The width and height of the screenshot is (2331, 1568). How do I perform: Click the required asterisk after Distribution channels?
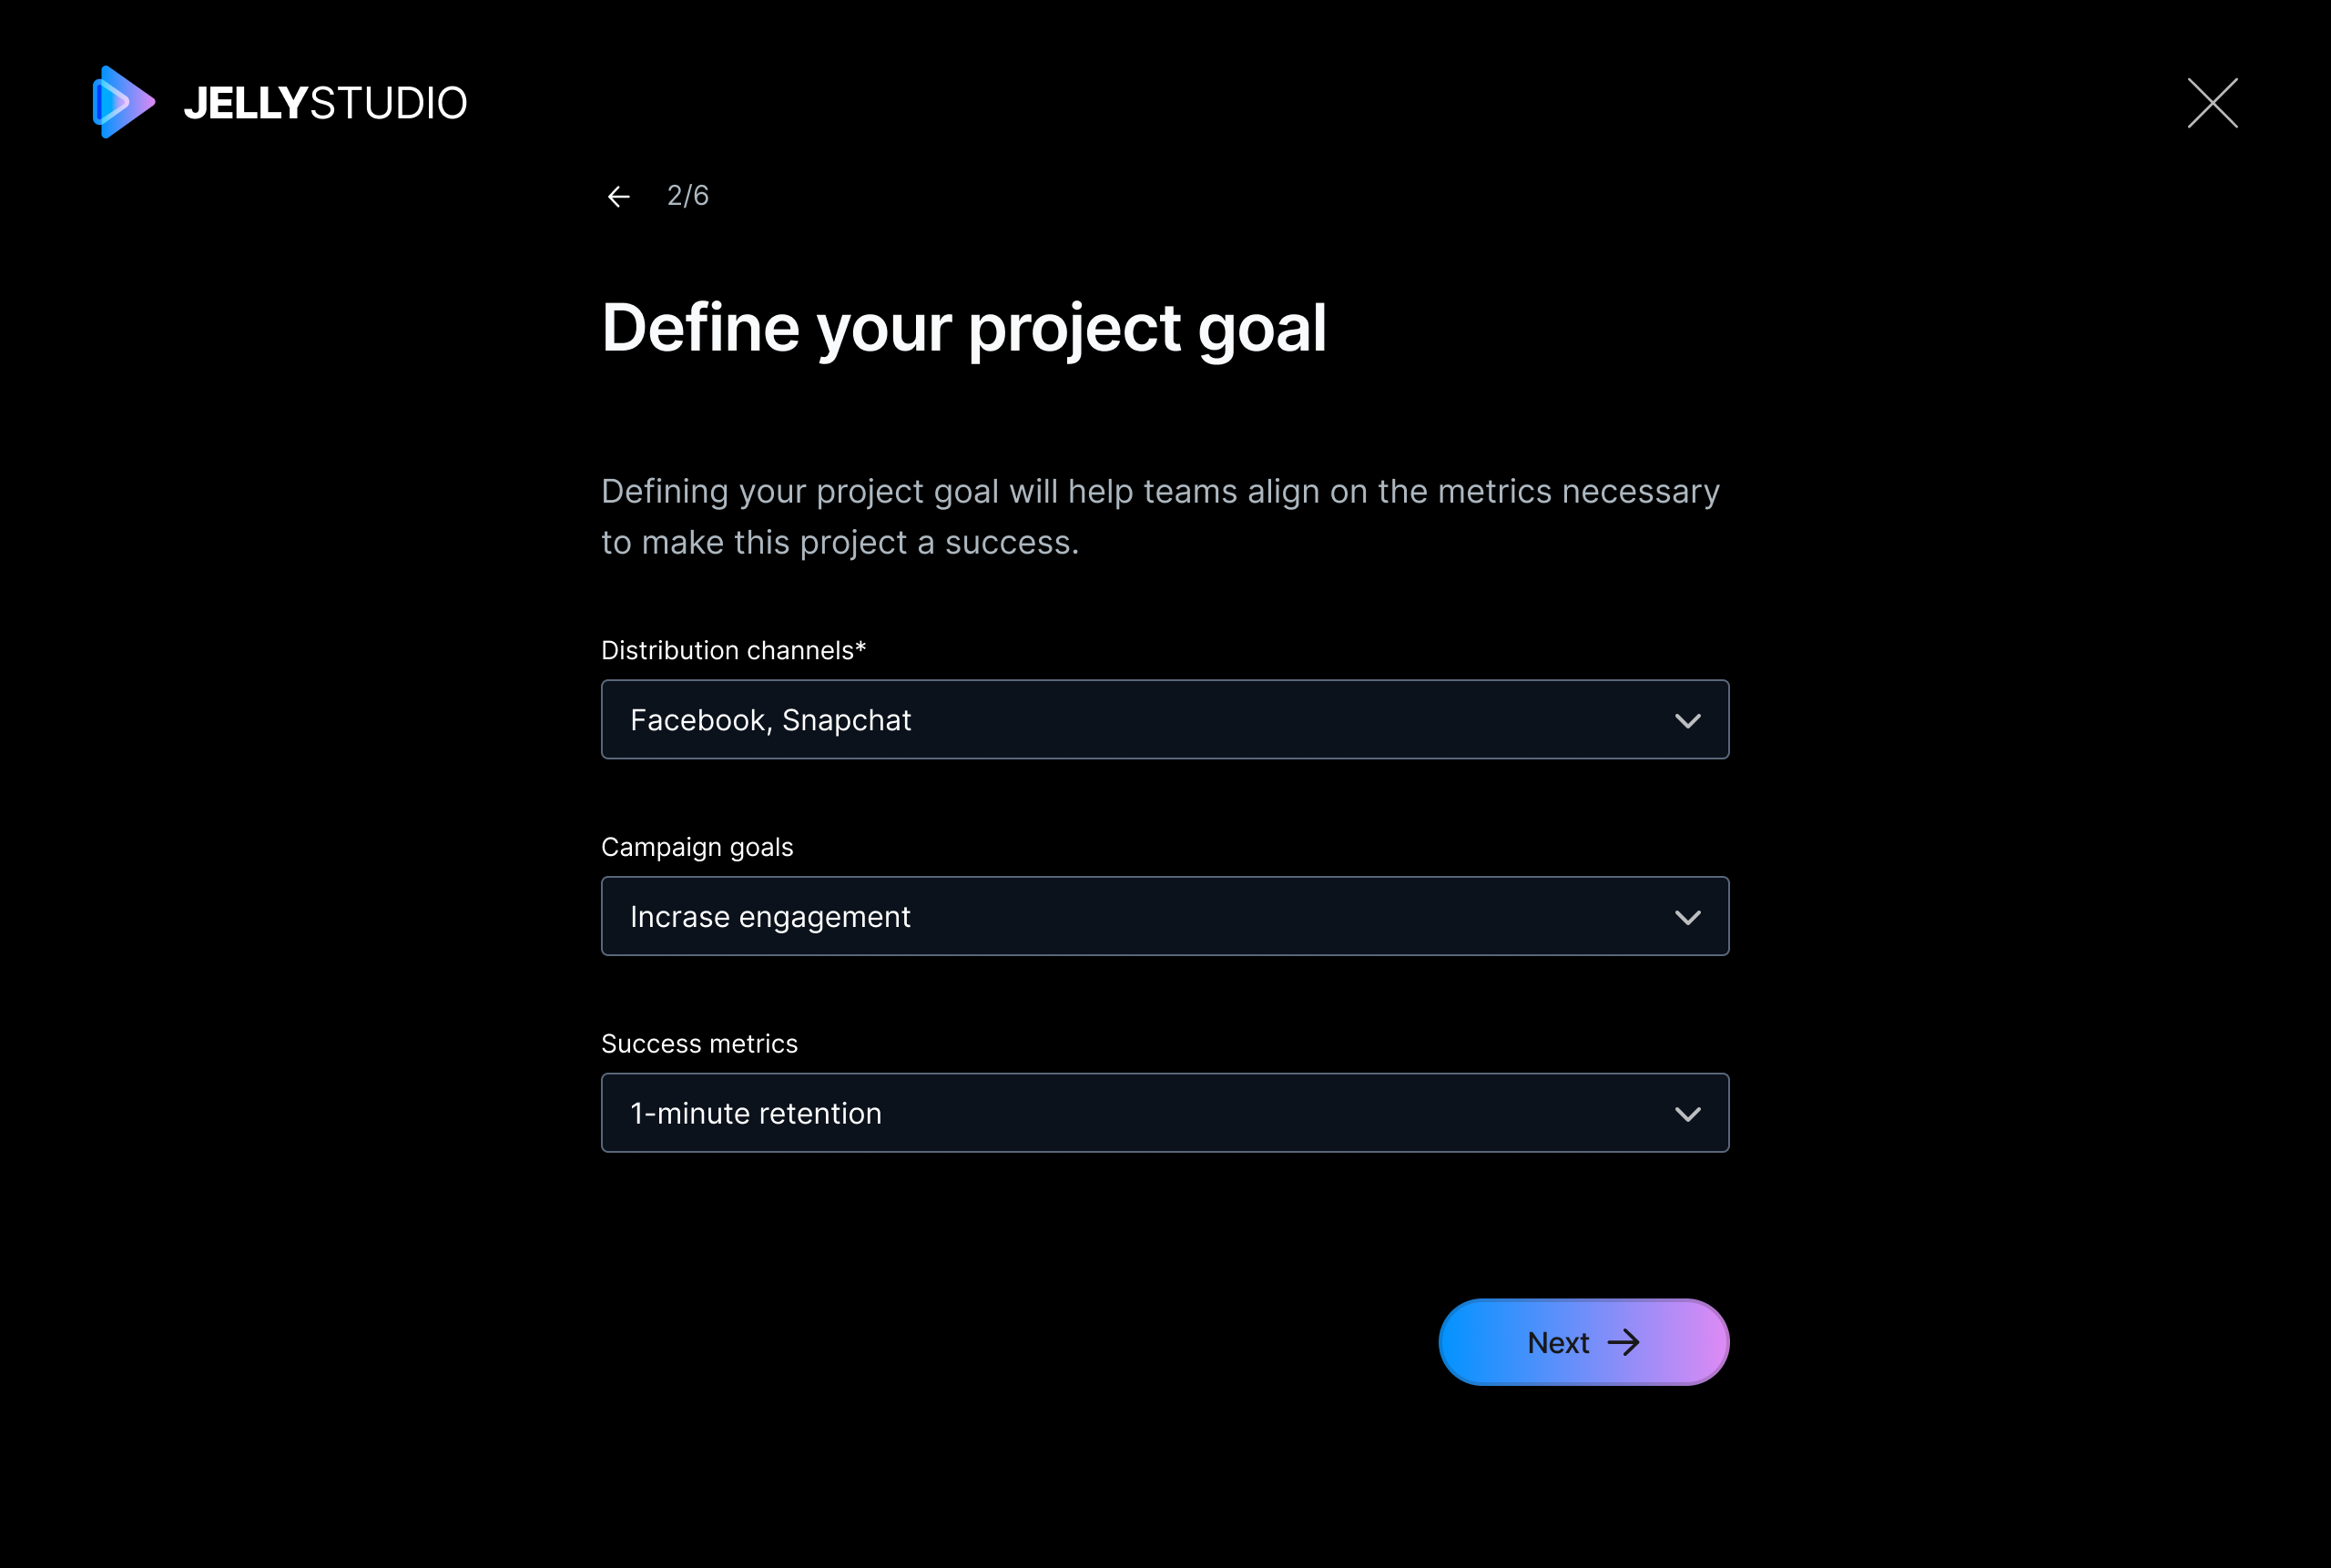click(x=861, y=647)
